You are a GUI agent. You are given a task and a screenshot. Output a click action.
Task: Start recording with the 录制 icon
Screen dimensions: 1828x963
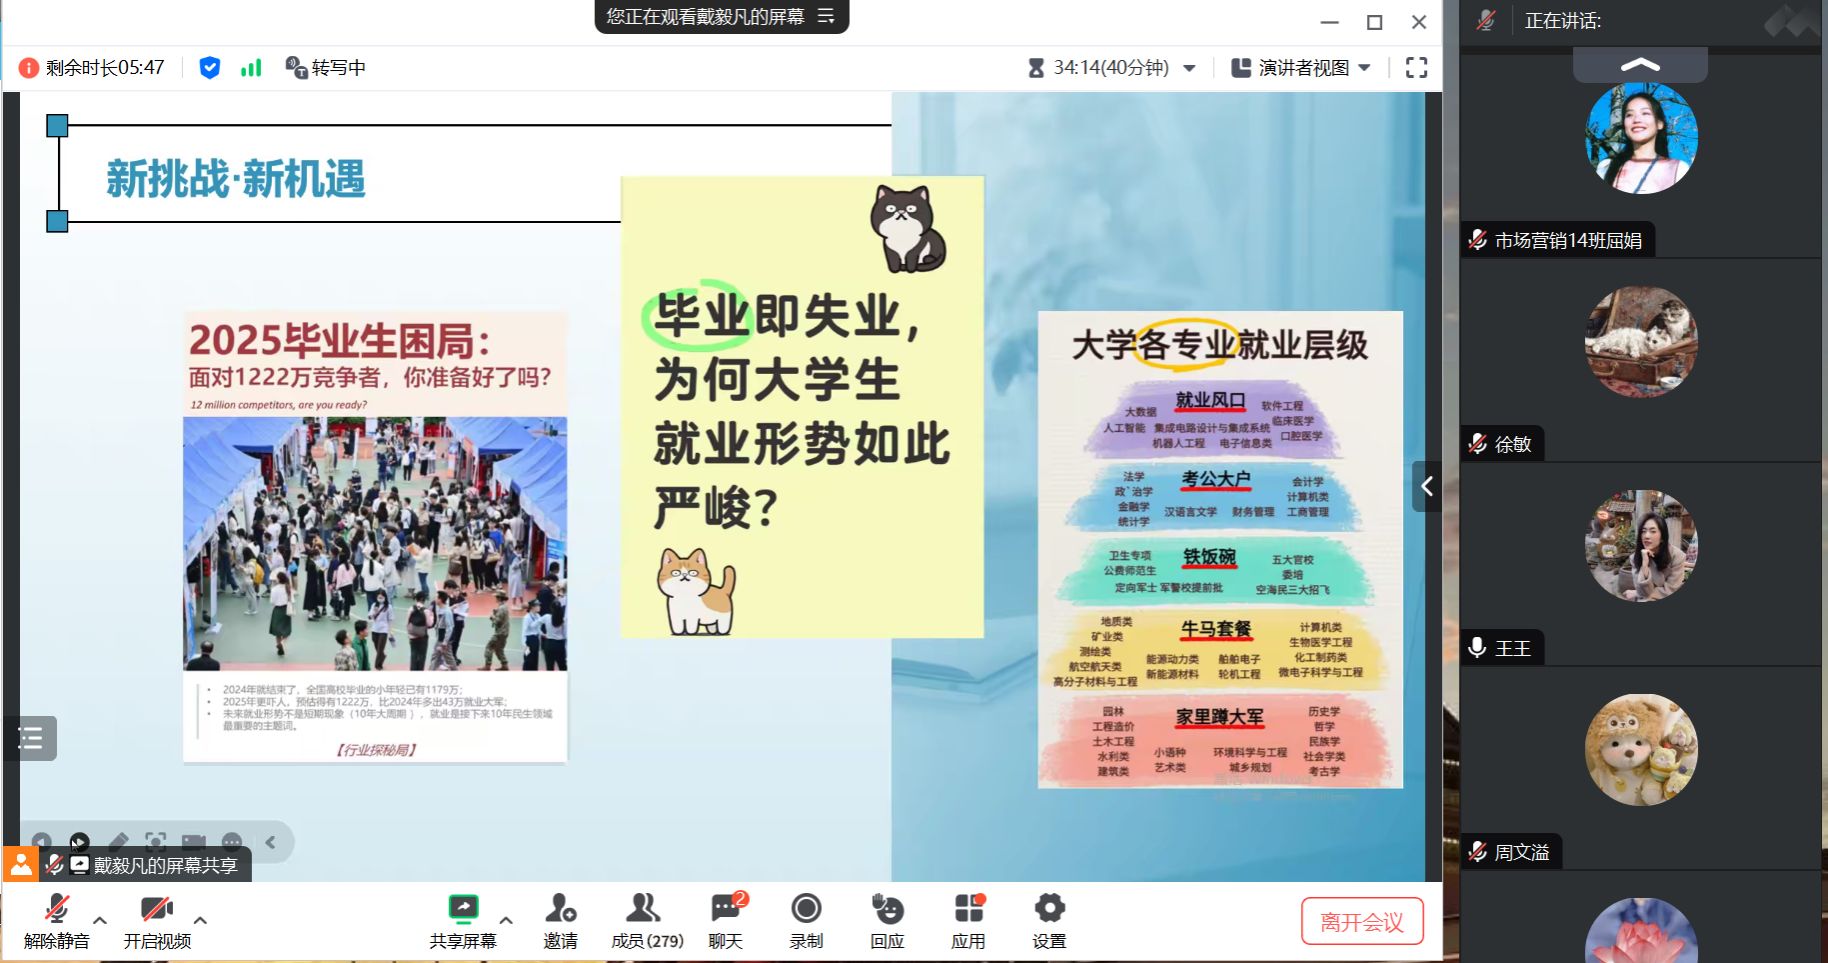[x=806, y=908]
